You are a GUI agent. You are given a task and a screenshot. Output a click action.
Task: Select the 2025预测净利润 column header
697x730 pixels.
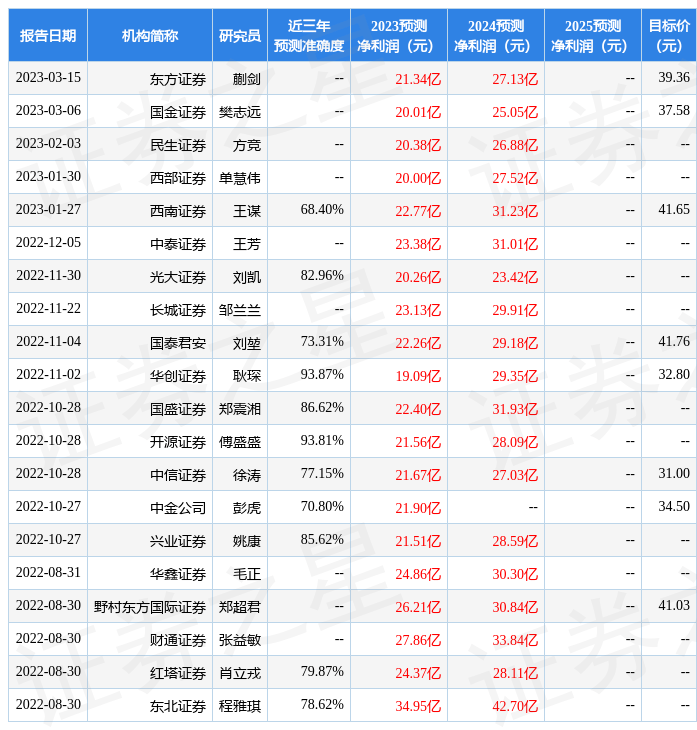coord(593,36)
